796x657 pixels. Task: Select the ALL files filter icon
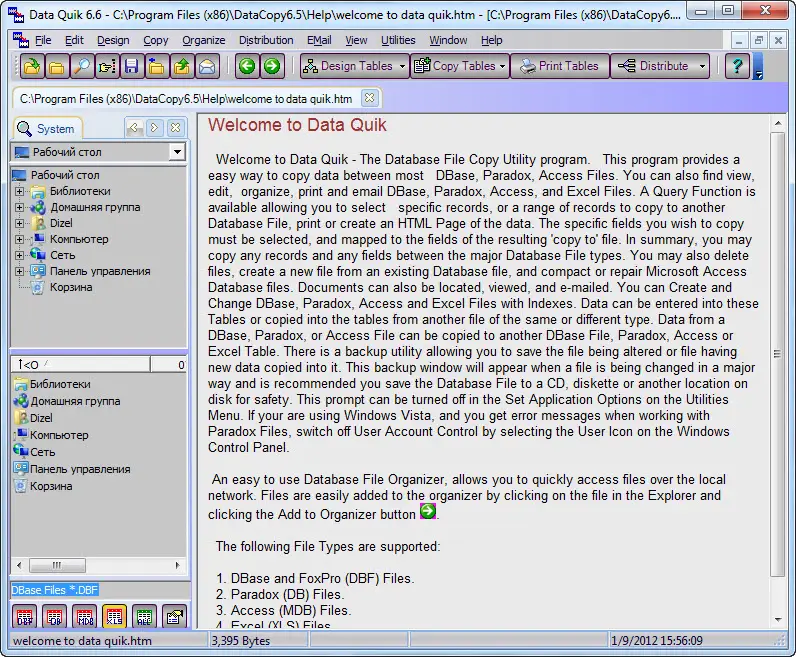pyautogui.click(x=145, y=616)
